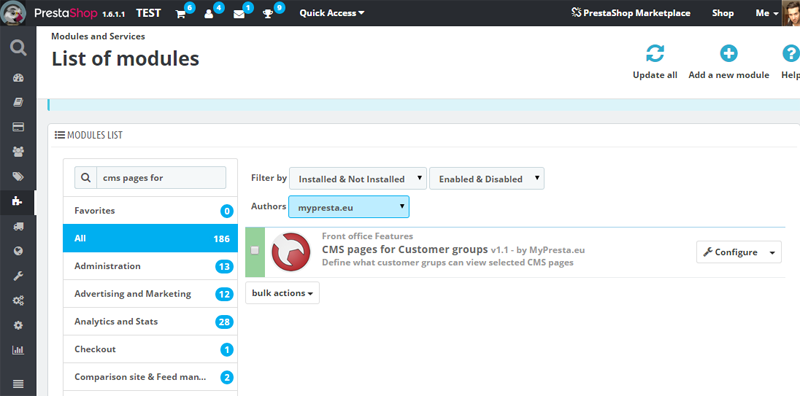The image size is (800, 396).
Task: Open the orders cart notification icon
Action: click(x=181, y=14)
